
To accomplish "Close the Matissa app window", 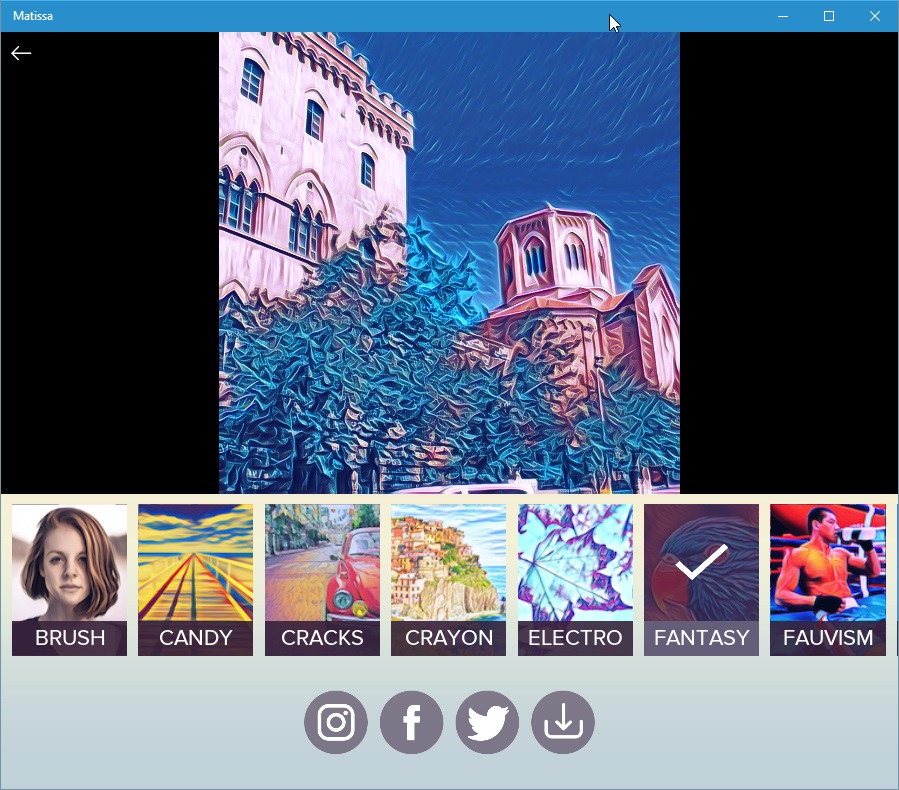I will pos(875,16).
